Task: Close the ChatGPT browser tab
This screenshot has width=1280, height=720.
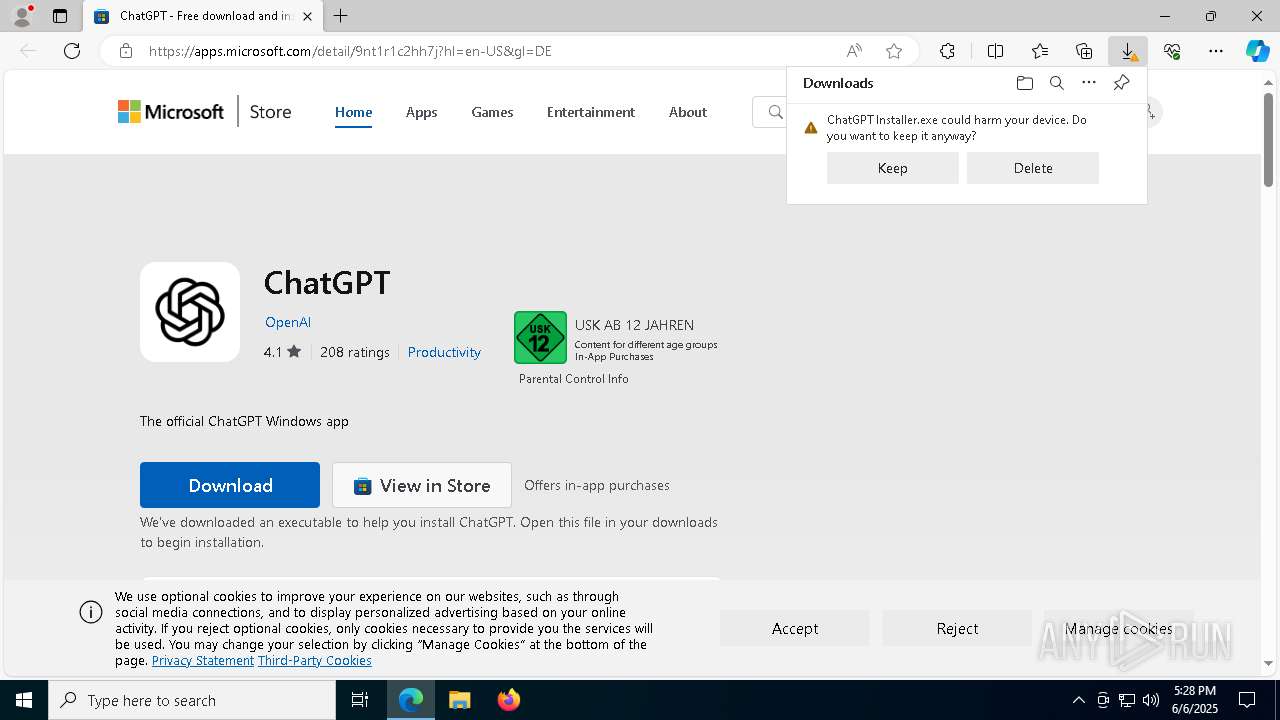Action: (x=308, y=16)
